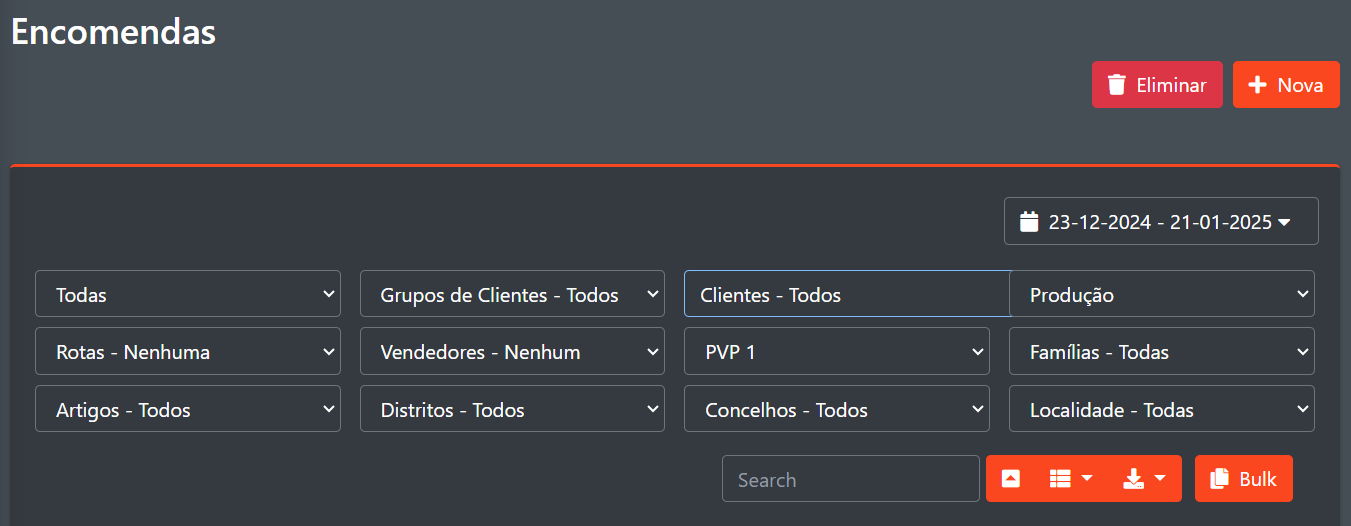Viewport: 1351px width, 526px height.
Task: Expand the Famílias - Todas dropdown
Action: click(1161, 351)
